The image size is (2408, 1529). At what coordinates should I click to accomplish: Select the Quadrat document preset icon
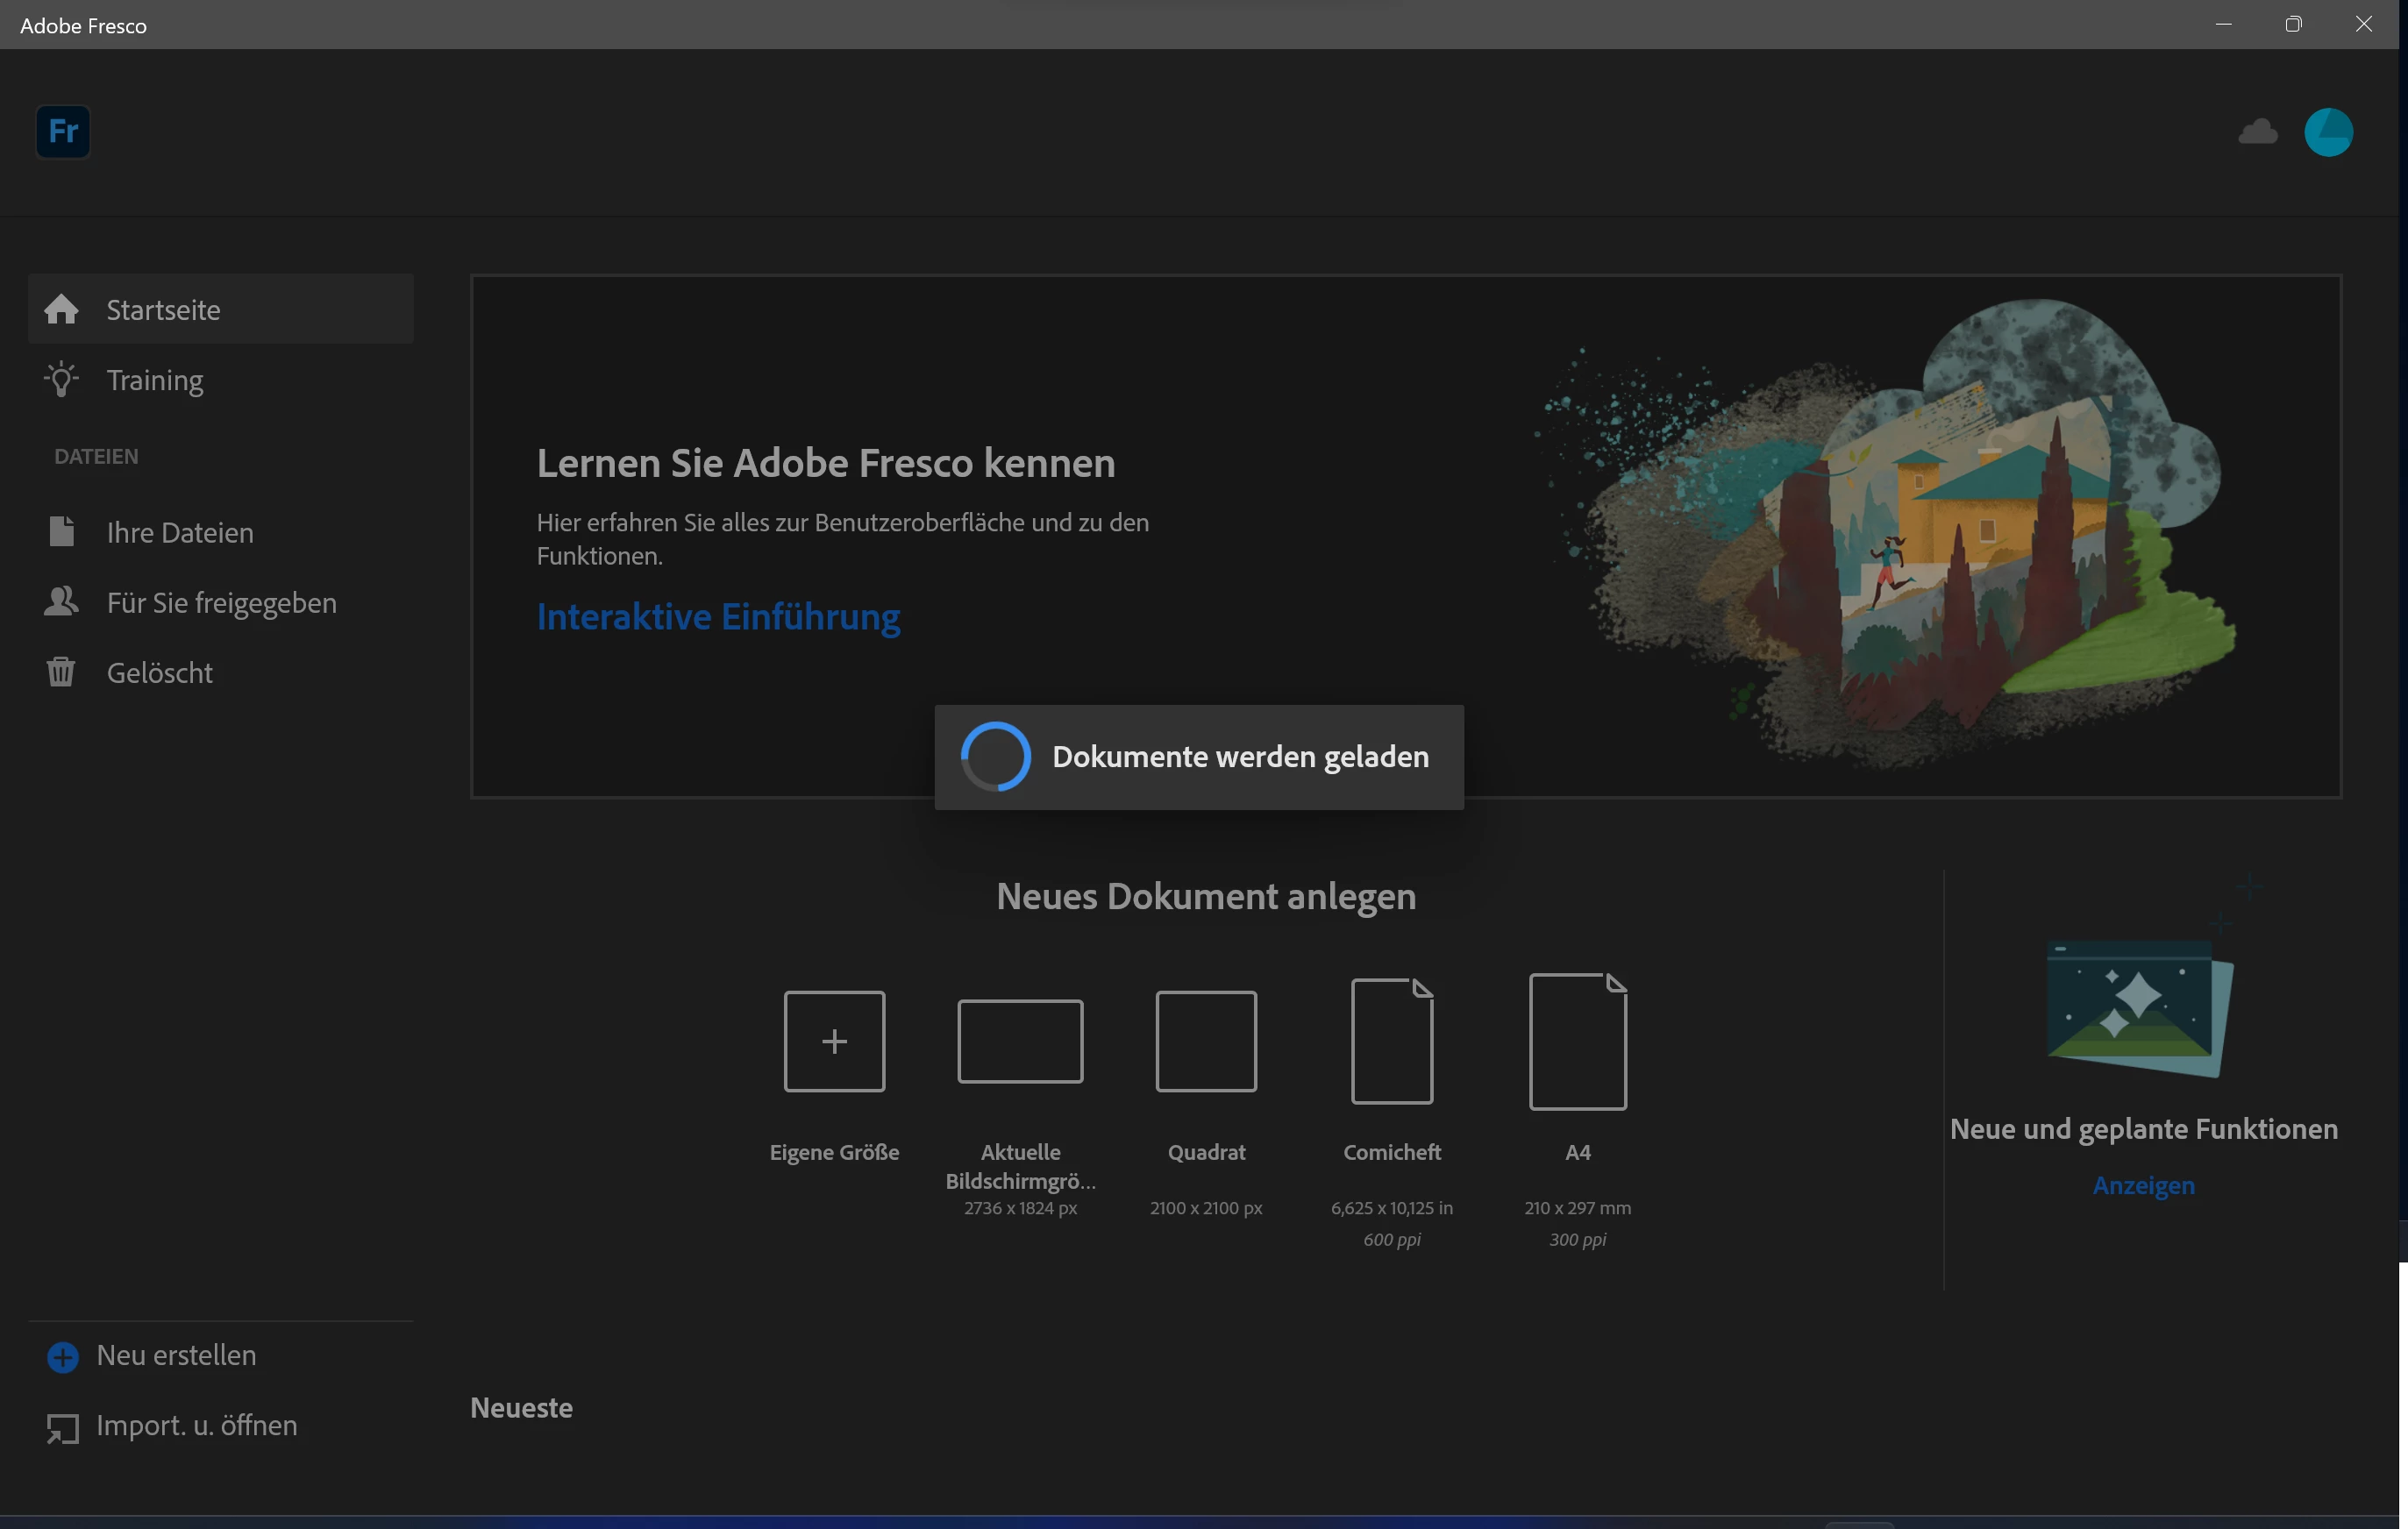(1206, 1041)
